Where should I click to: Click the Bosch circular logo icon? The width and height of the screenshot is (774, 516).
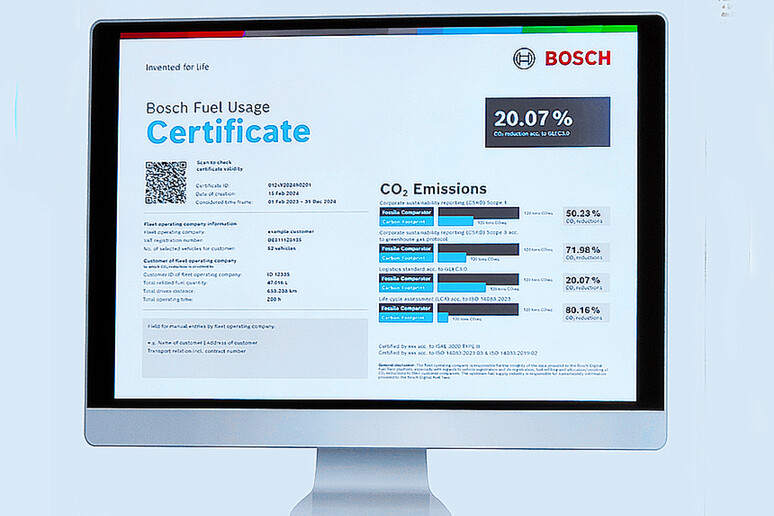[x=524, y=58]
